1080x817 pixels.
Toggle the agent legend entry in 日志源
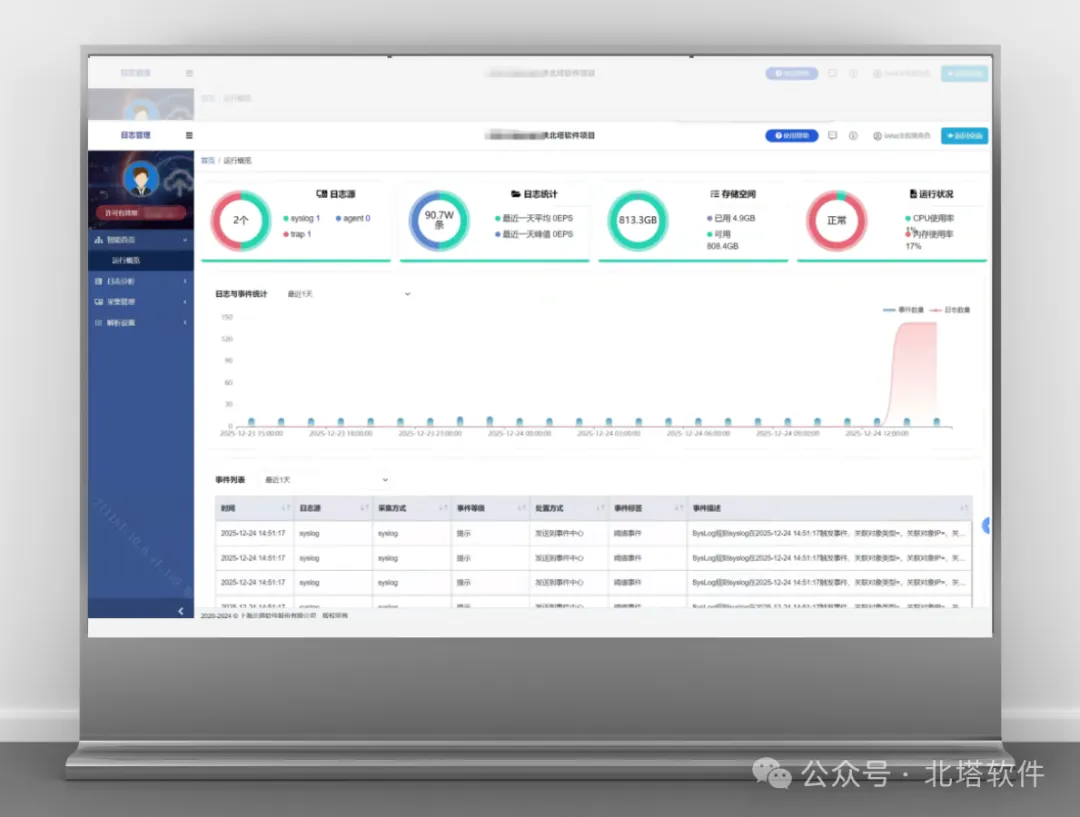coord(353,218)
